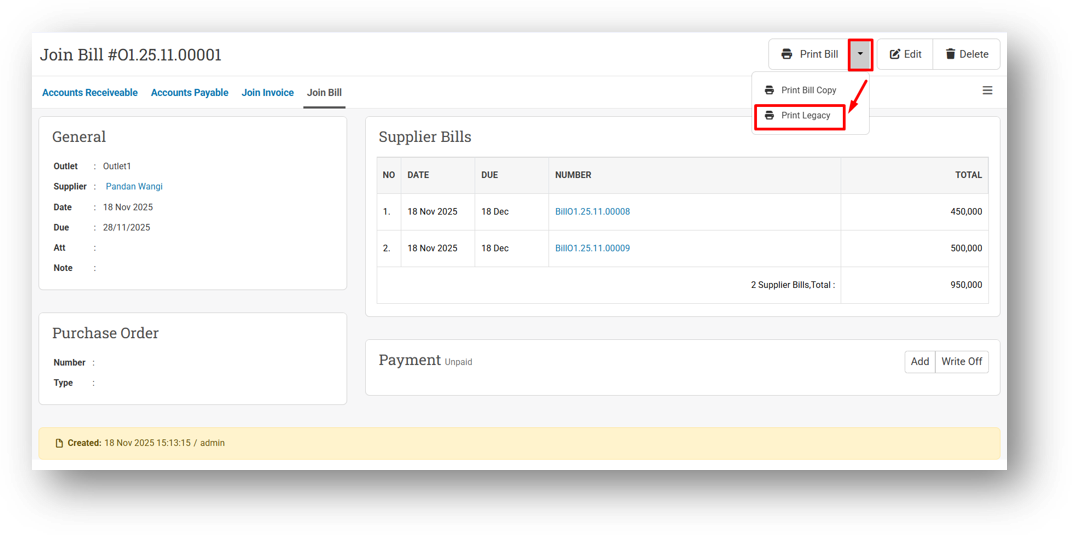Image resolution: width=1072 pixels, height=535 pixels.
Task: Open the hamburger menu icon
Action: (987, 90)
